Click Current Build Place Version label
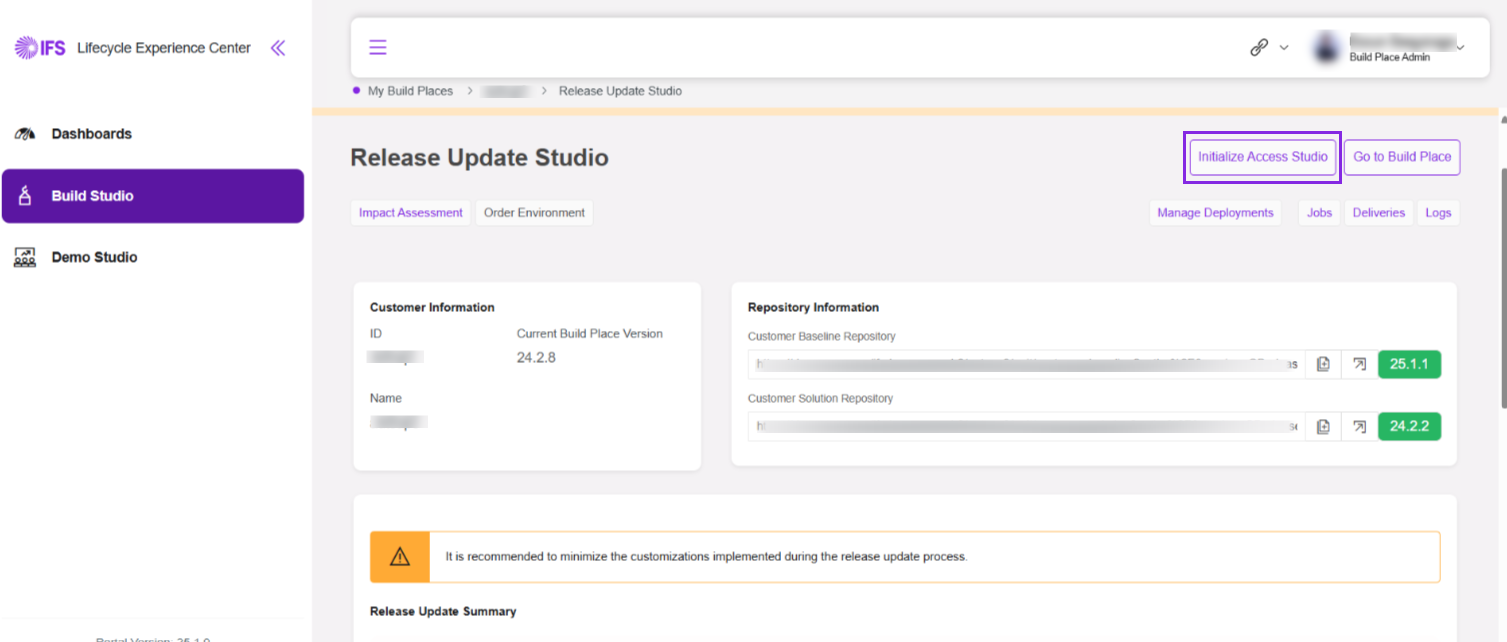Screen dimensions: 1507x642 tap(590, 334)
